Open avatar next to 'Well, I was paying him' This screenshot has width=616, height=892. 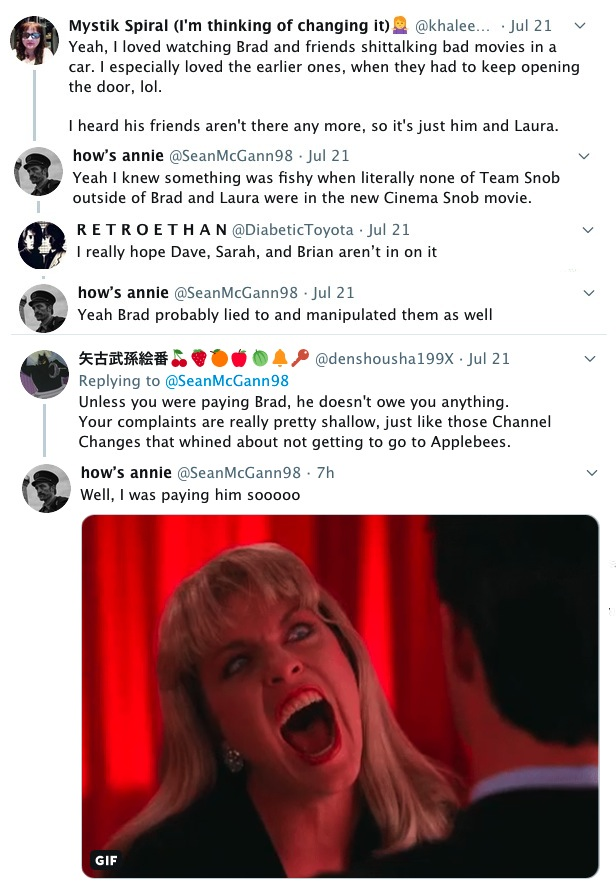[x=47, y=488]
